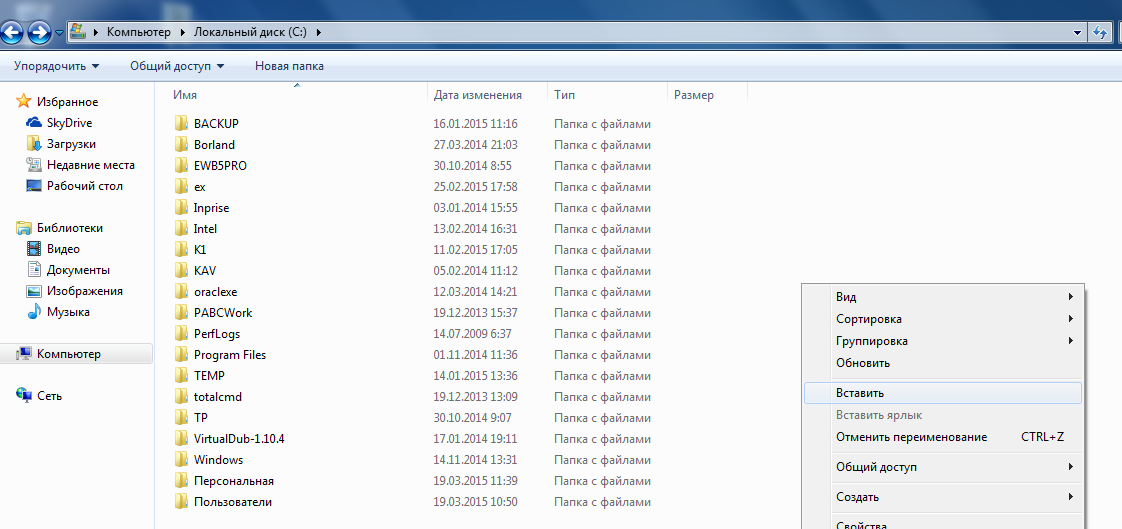Choose Отменить переименование in context menu
The width and height of the screenshot is (1122, 529).
pos(943,437)
